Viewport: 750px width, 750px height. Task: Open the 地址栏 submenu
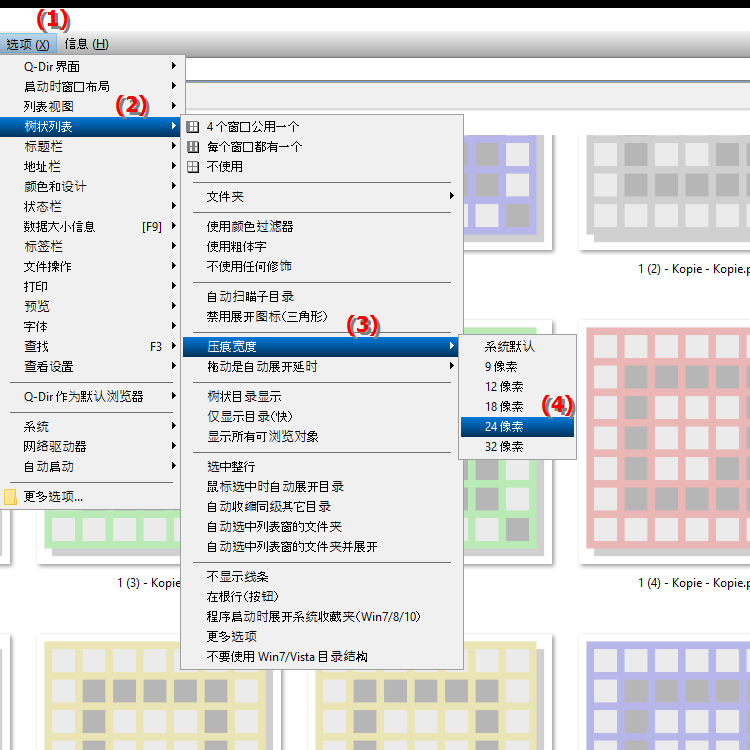click(x=90, y=166)
